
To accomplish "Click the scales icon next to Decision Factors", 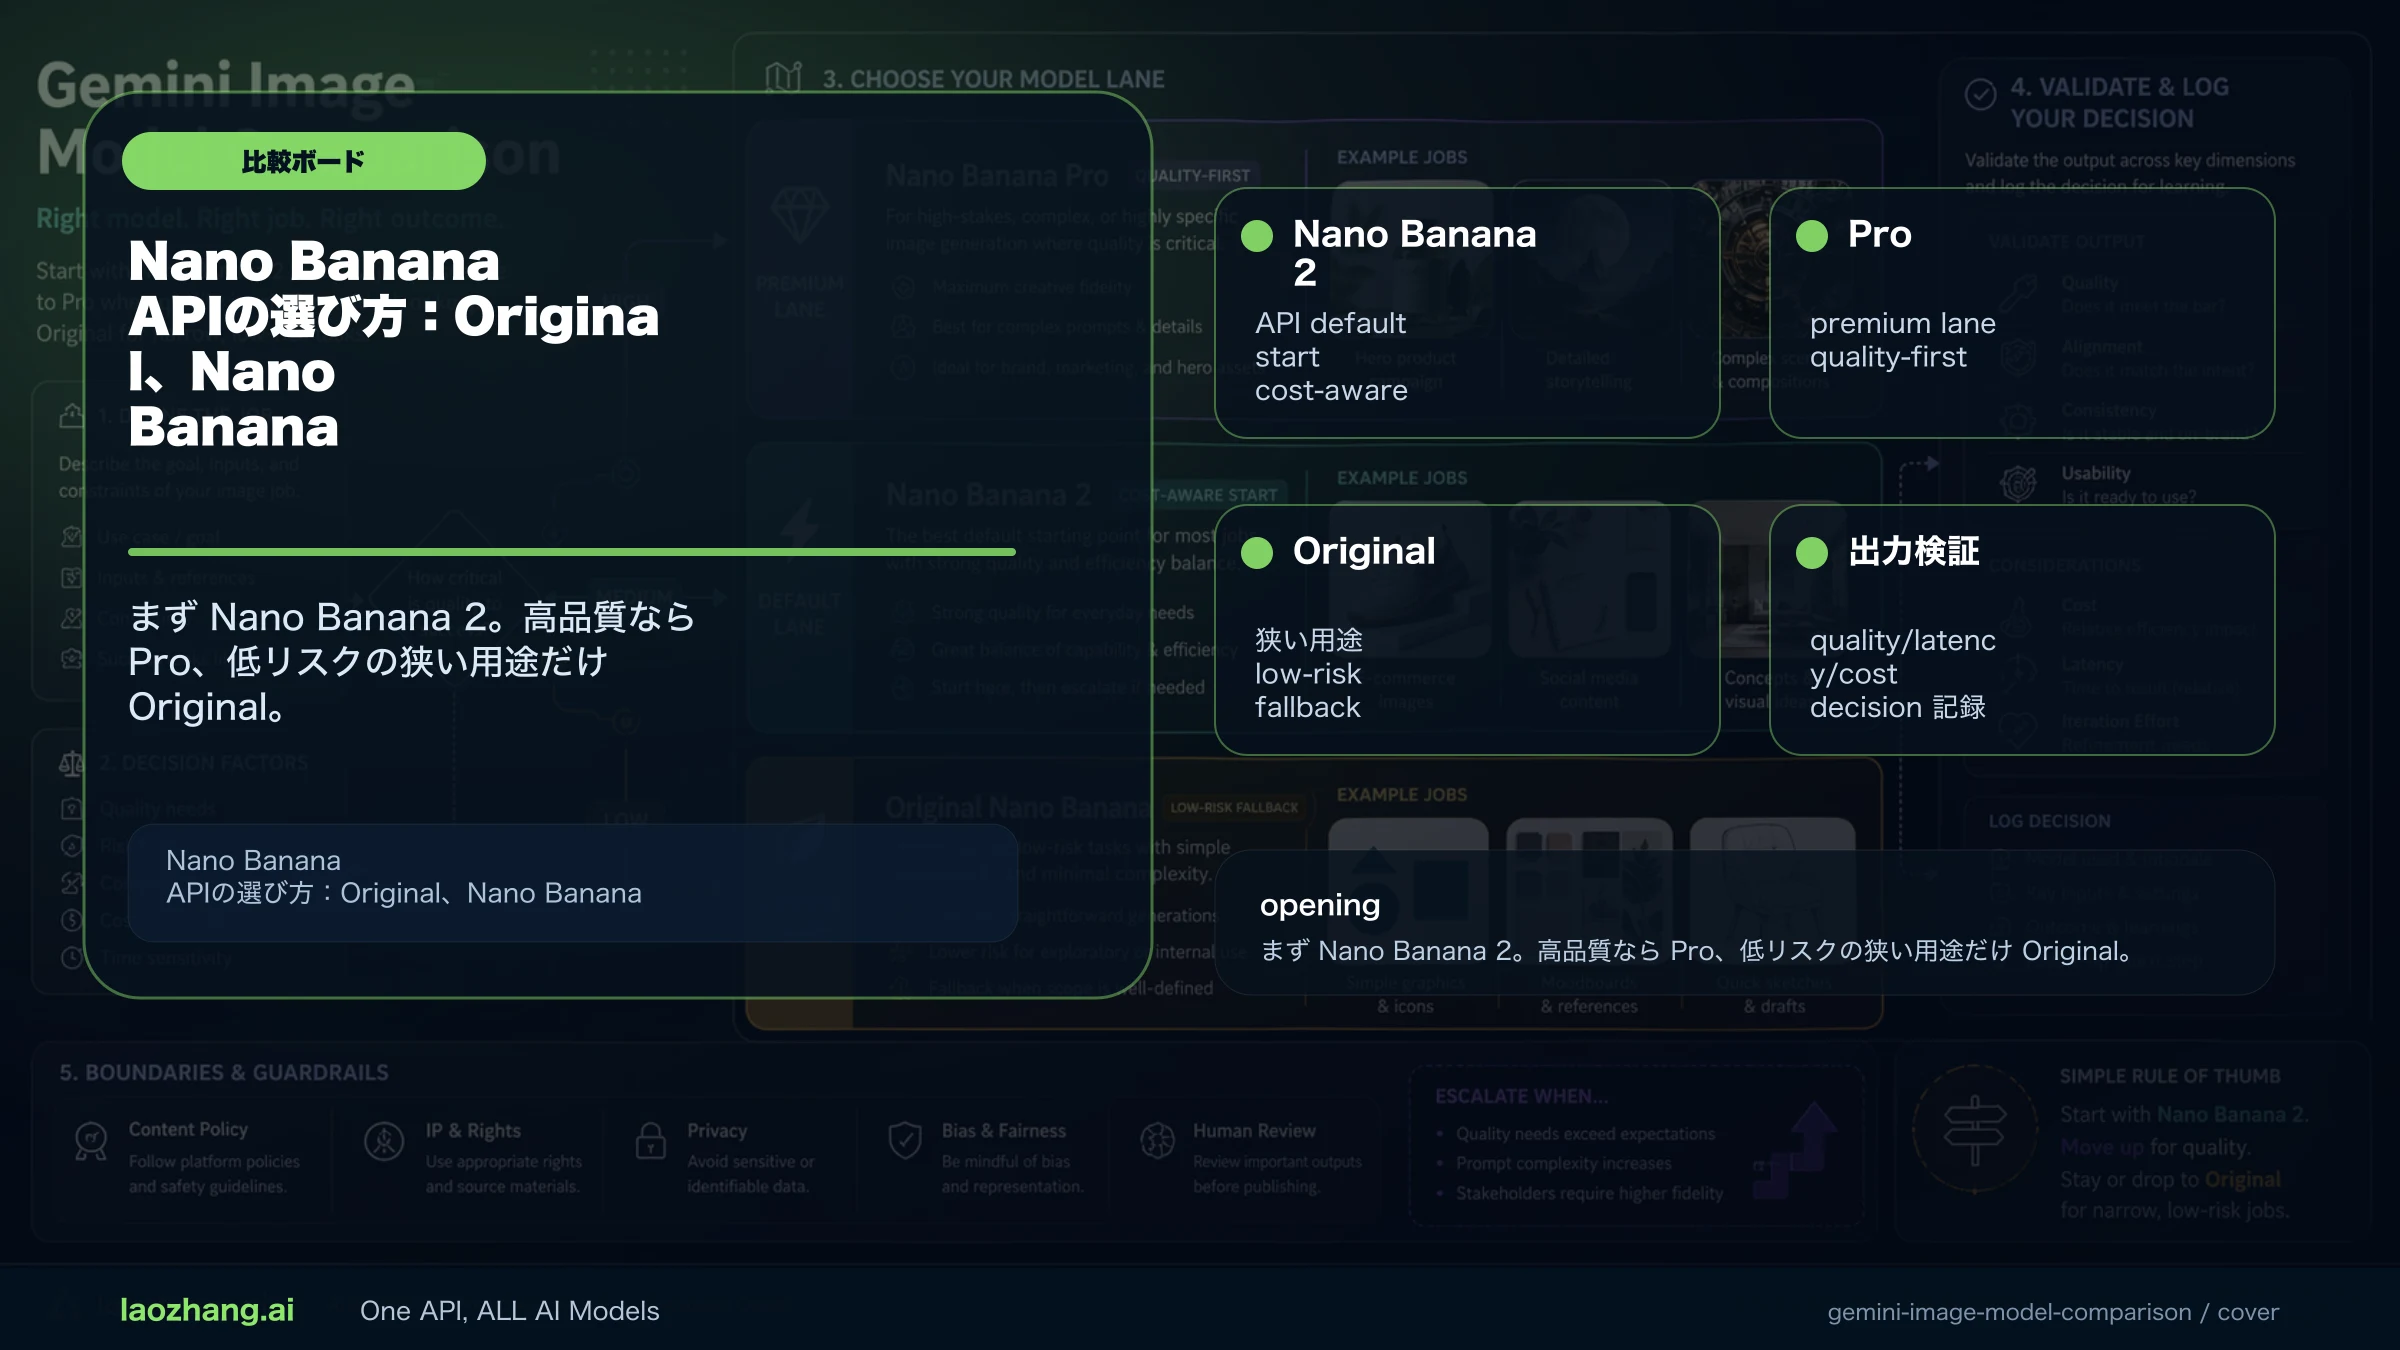I will (x=72, y=765).
